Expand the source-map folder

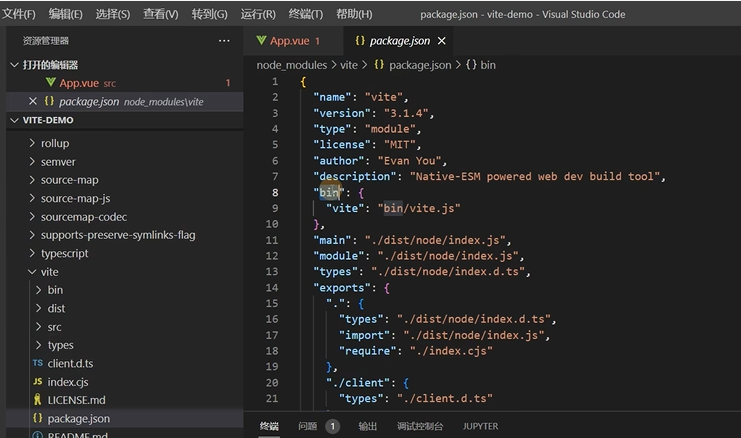32,180
